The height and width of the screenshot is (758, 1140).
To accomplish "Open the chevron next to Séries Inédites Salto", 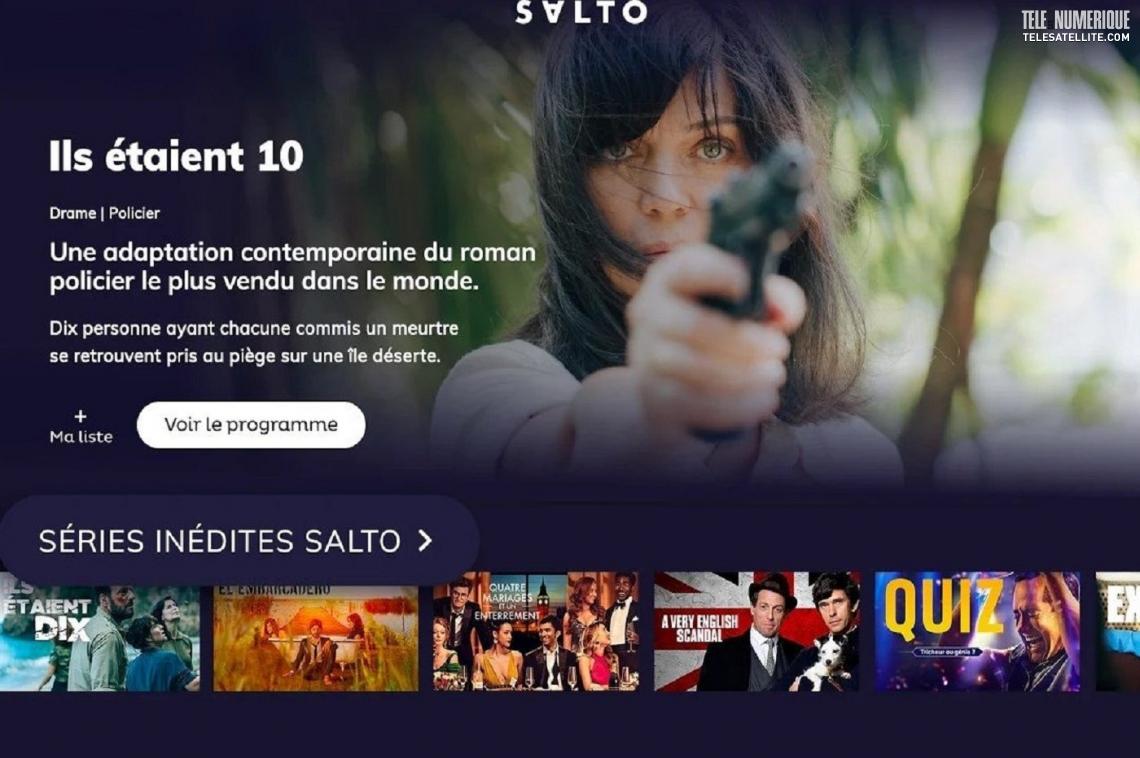I will tap(425, 540).
